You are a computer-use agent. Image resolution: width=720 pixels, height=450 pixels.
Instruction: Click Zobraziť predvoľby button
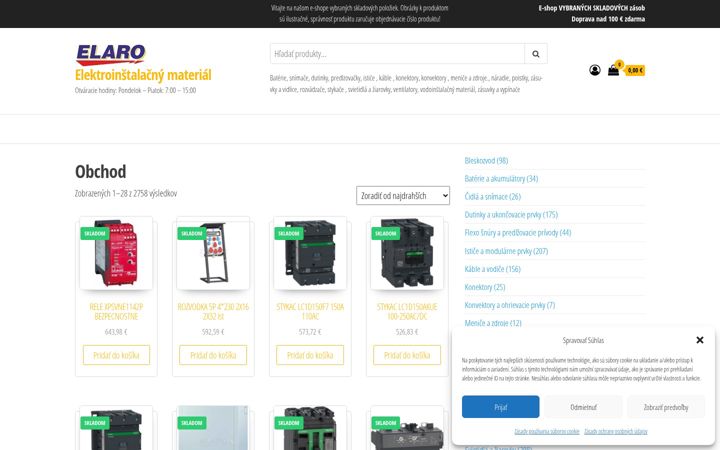coord(666,407)
